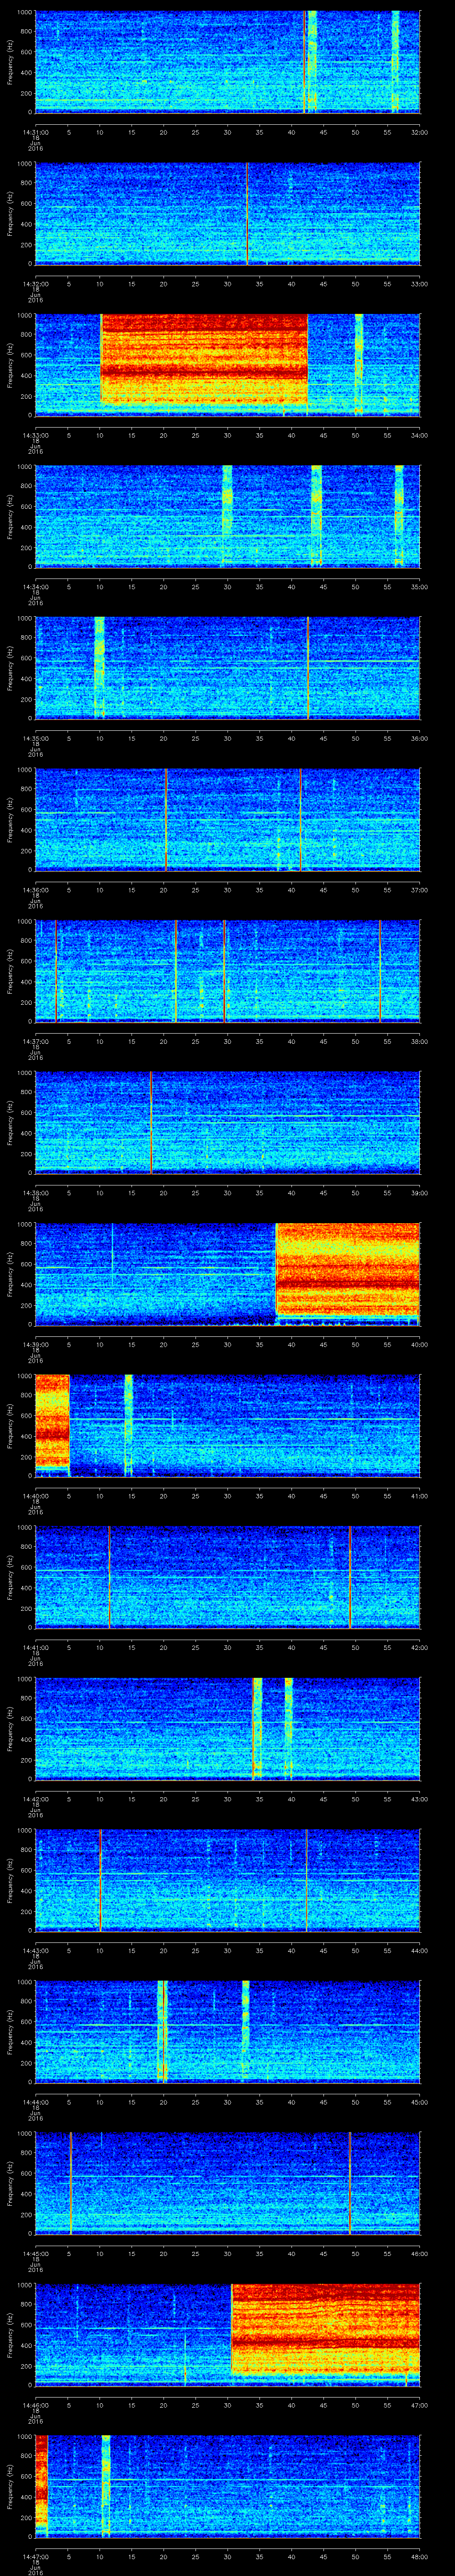This screenshot has height=2576, width=455.
Task: Click the red line near 5 seconds in 14:45 spectrogram
Action: coord(70,2183)
